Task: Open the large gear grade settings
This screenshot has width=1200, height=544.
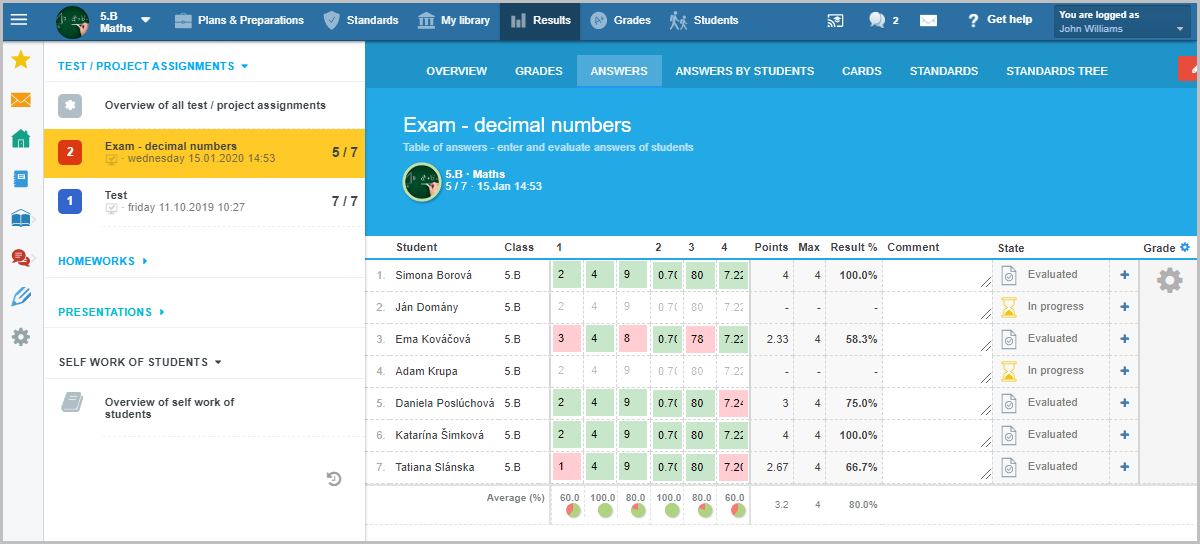Action: click(1169, 281)
